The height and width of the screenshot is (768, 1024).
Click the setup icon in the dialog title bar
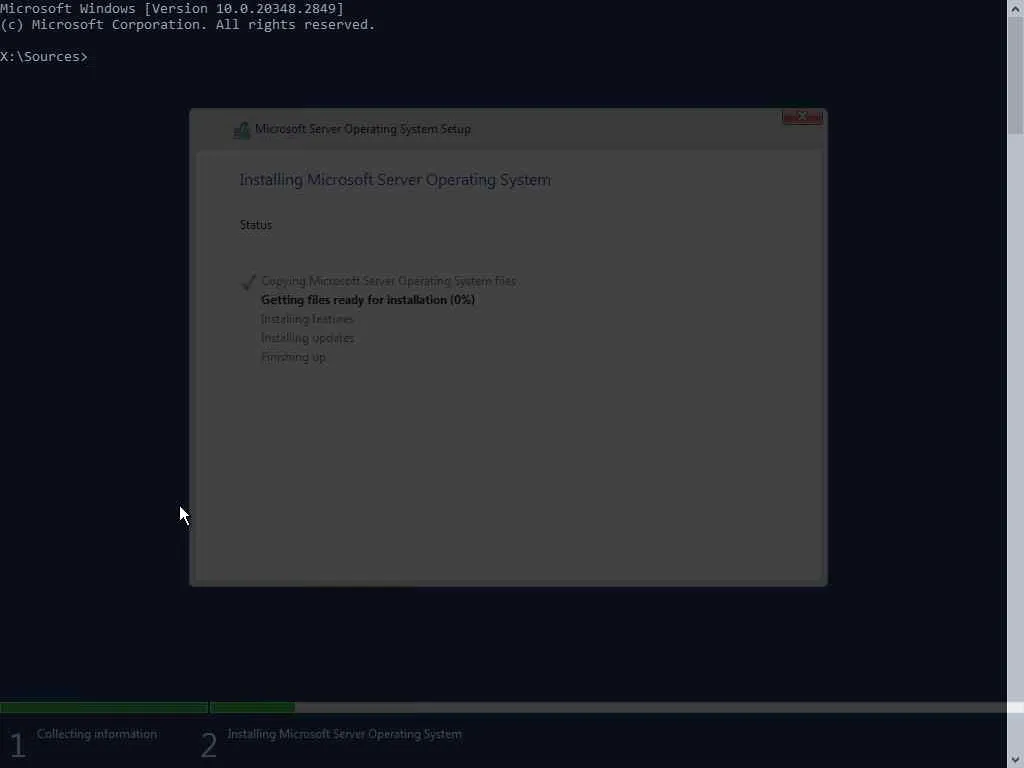pos(242,130)
